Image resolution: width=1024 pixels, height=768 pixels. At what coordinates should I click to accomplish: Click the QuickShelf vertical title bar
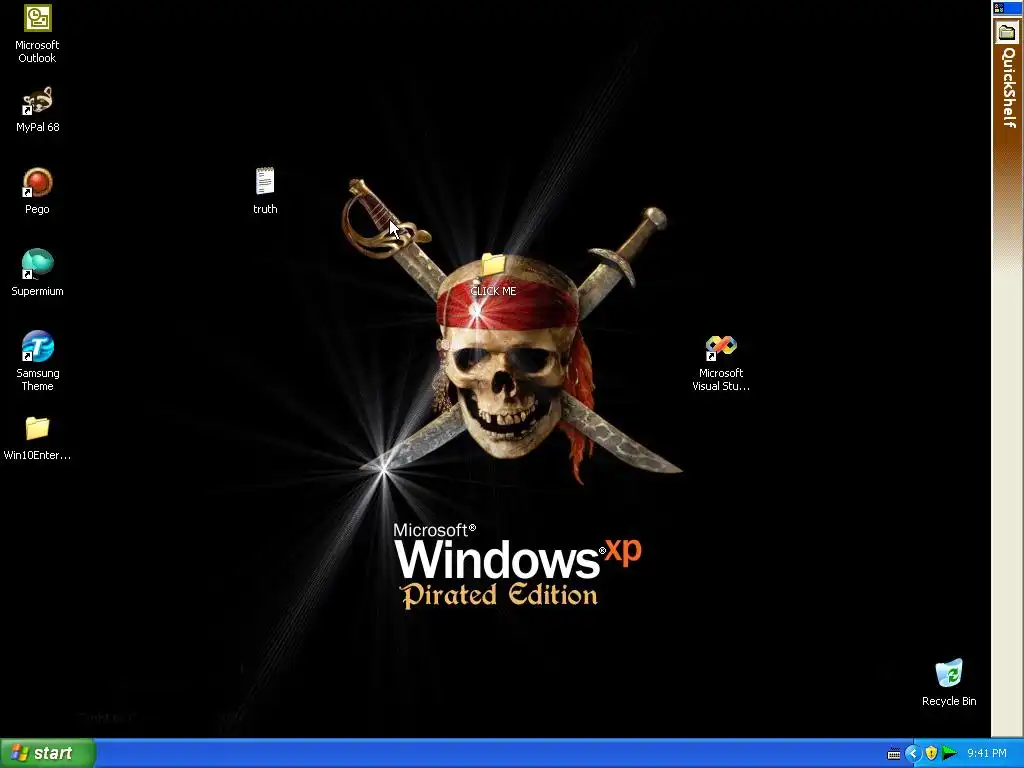click(1008, 88)
